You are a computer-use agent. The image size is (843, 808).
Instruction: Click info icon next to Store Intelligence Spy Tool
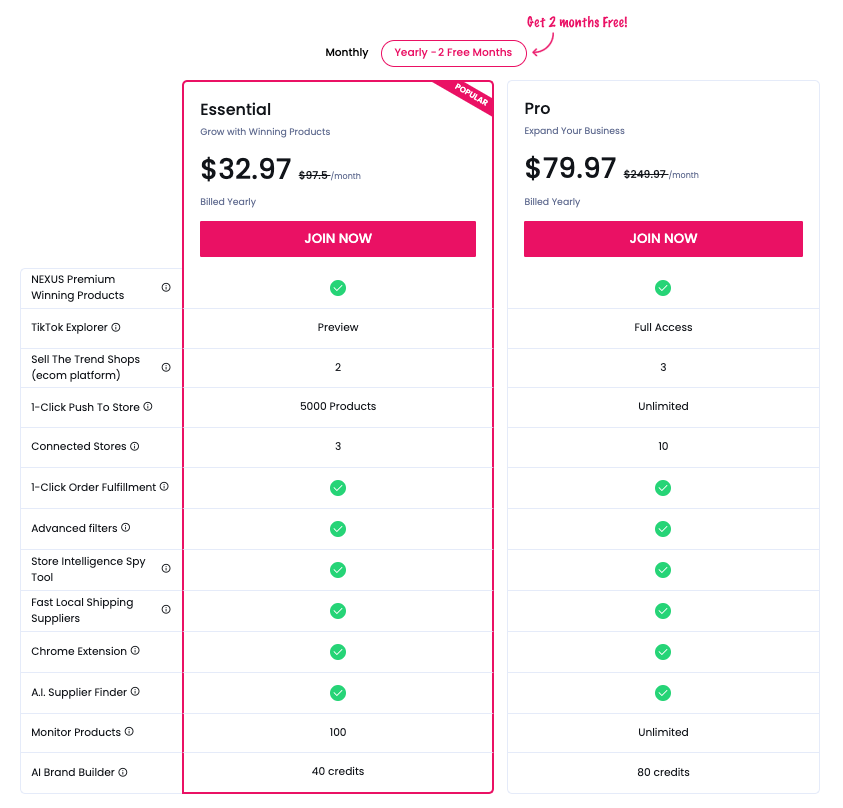[166, 569]
